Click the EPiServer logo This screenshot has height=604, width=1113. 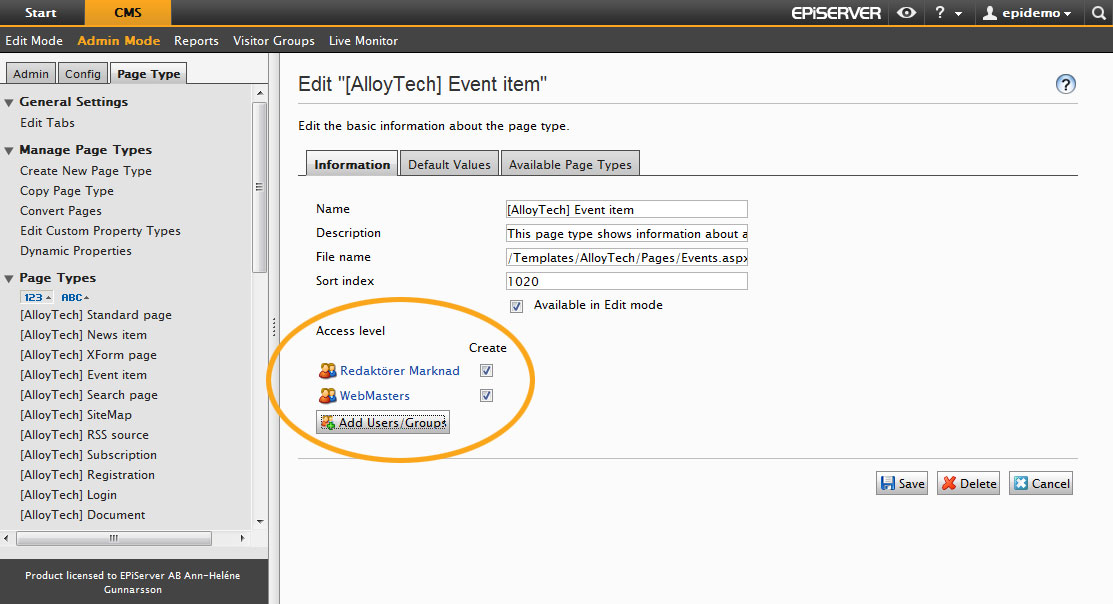836,13
